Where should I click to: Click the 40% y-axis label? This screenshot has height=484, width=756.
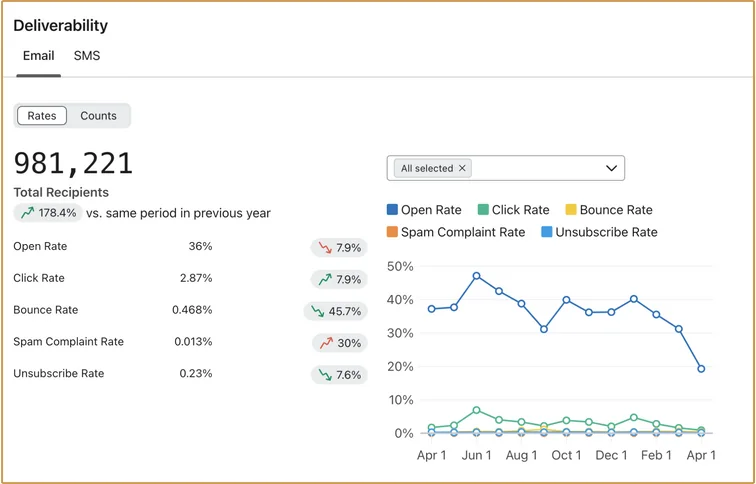pos(400,299)
